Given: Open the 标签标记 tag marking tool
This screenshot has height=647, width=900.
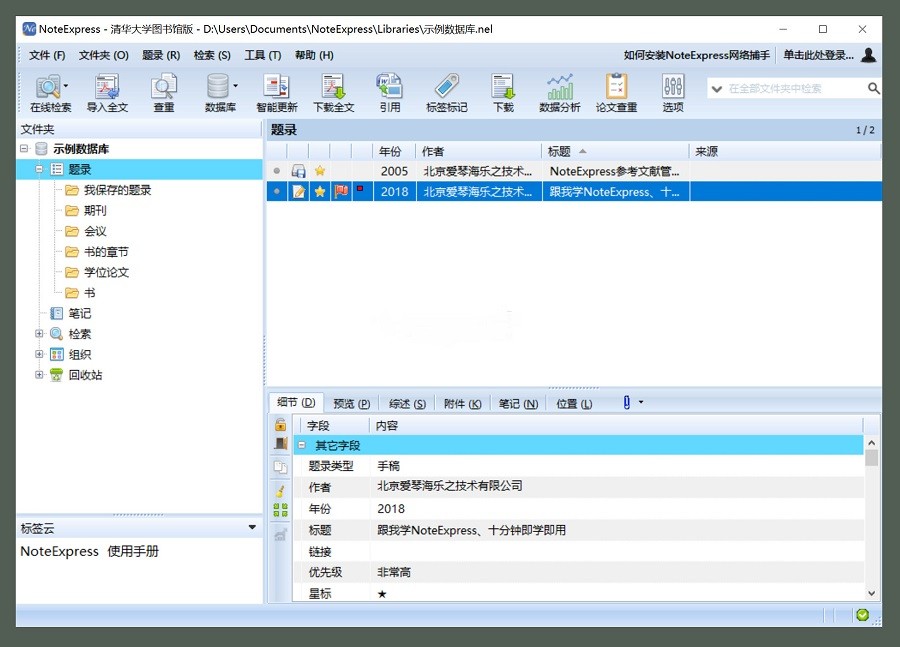Looking at the screenshot, I should coord(447,92).
